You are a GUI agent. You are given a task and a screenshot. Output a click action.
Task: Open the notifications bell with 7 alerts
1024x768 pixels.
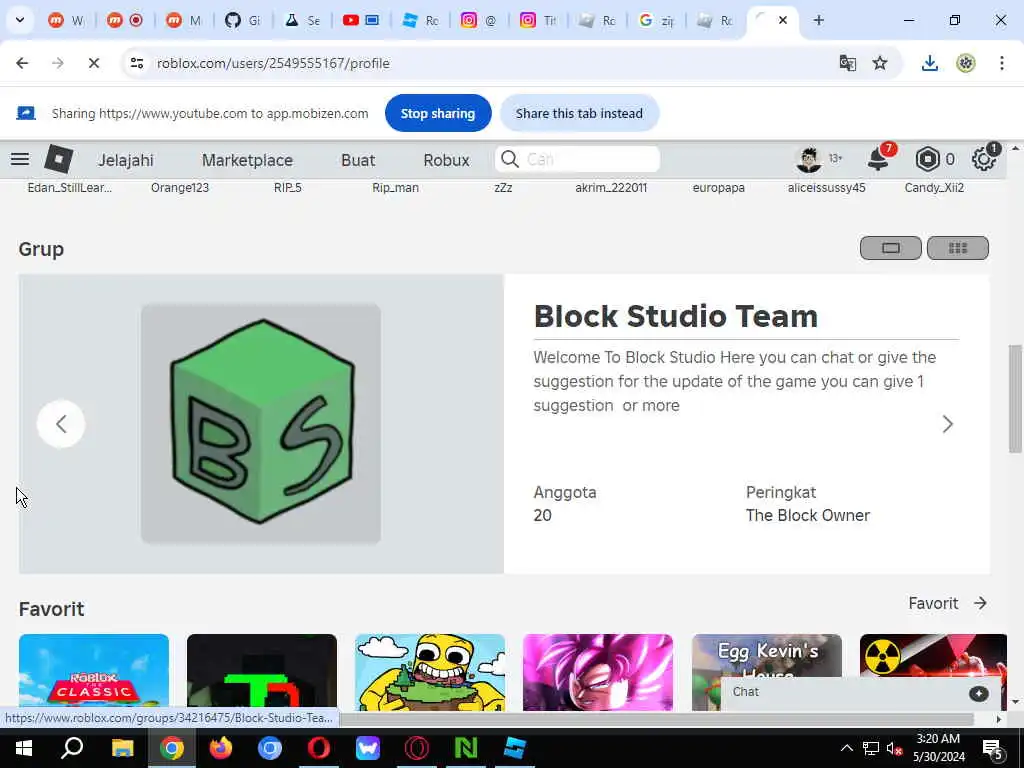point(879,159)
